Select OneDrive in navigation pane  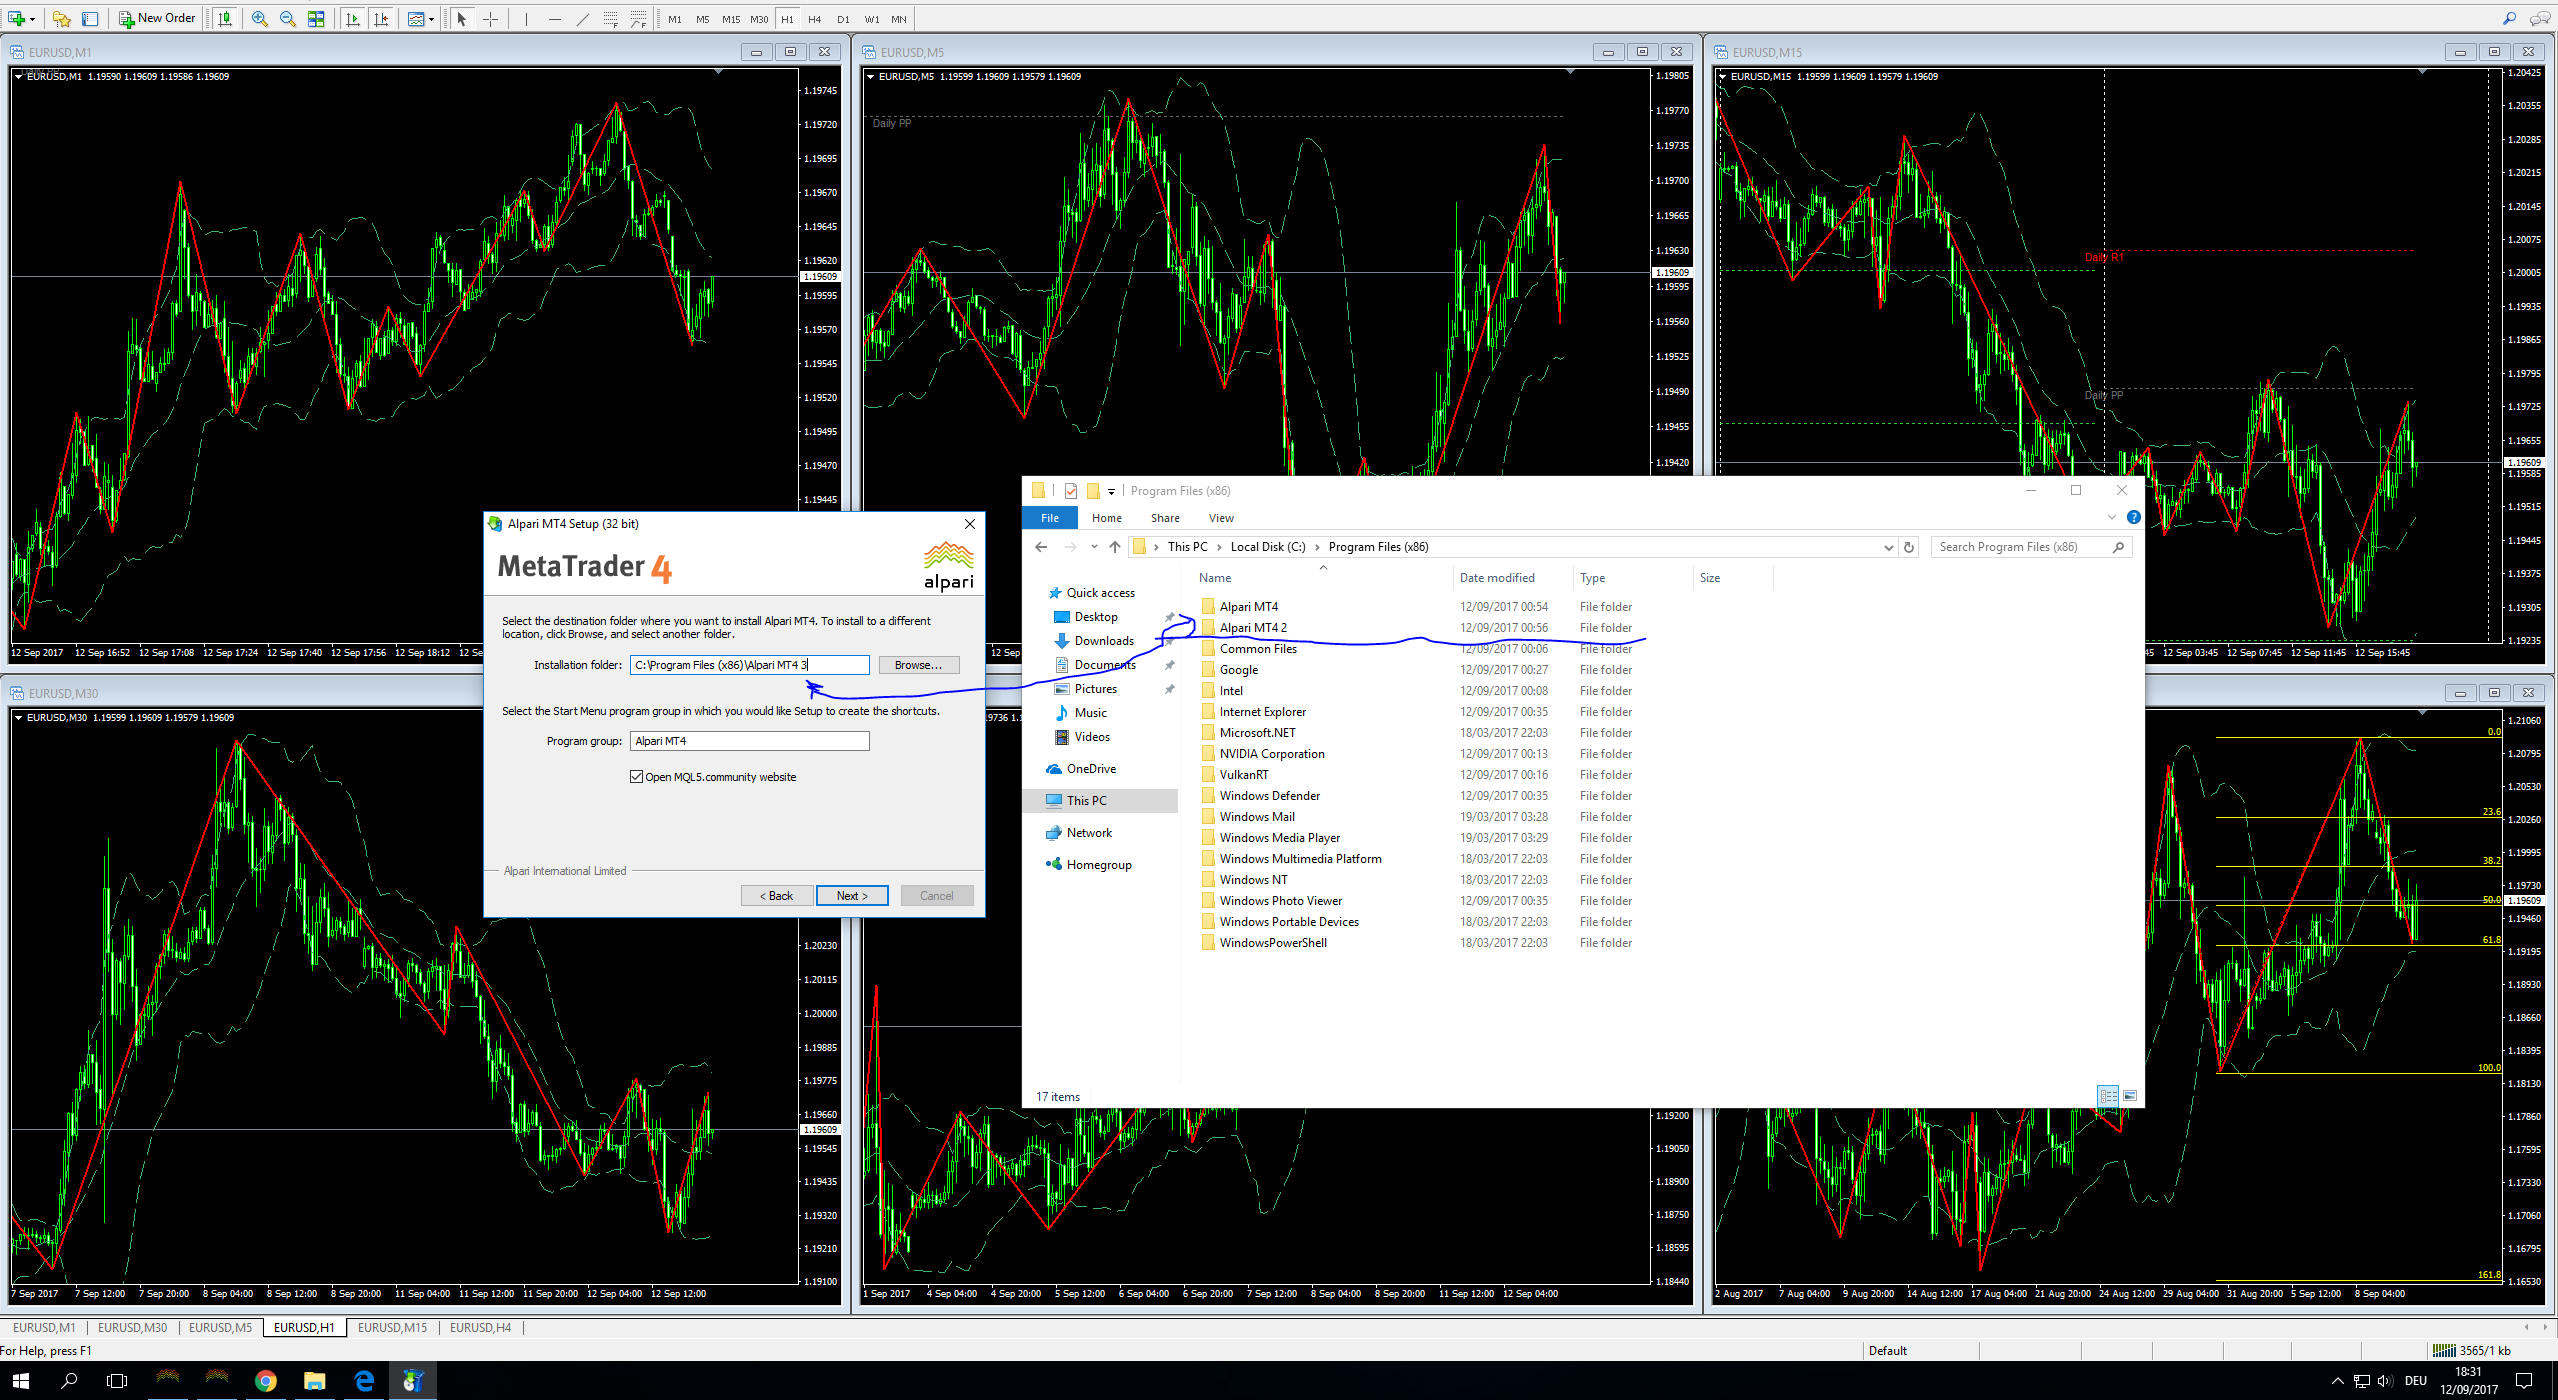[x=1091, y=769]
